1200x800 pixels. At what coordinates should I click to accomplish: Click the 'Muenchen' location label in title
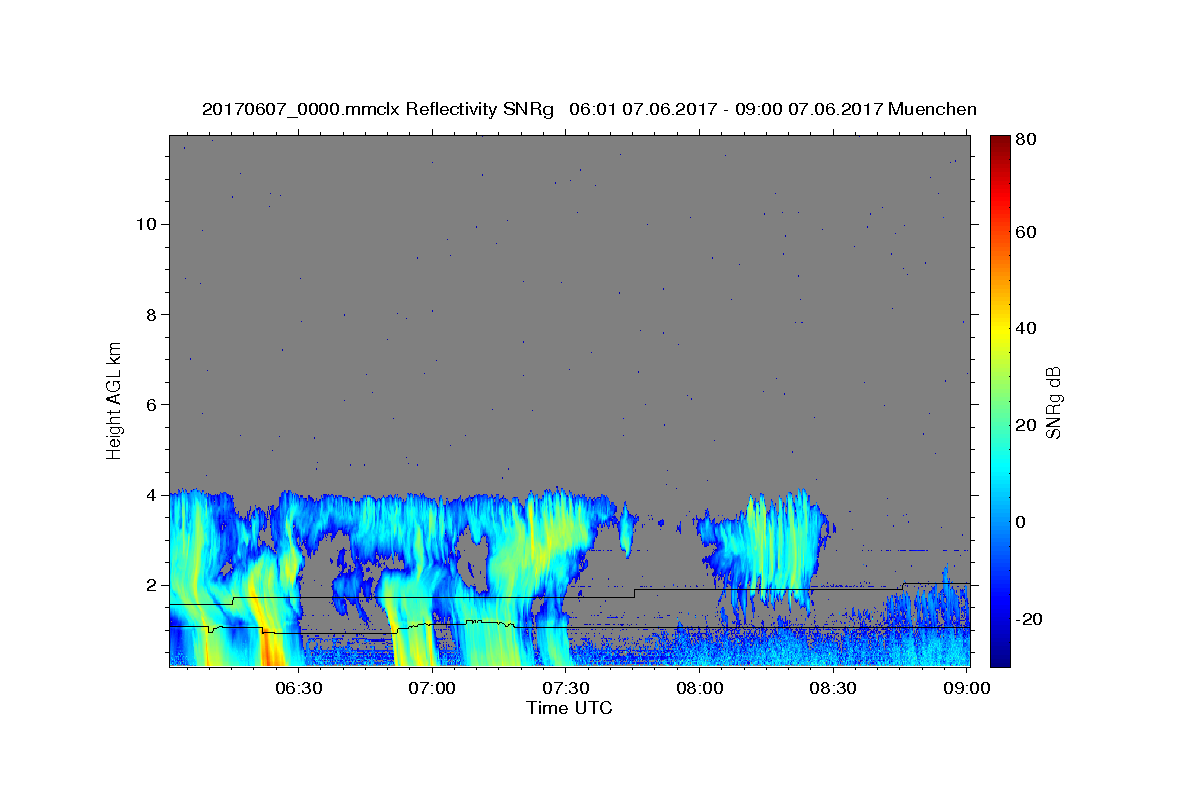[x=931, y=109]
